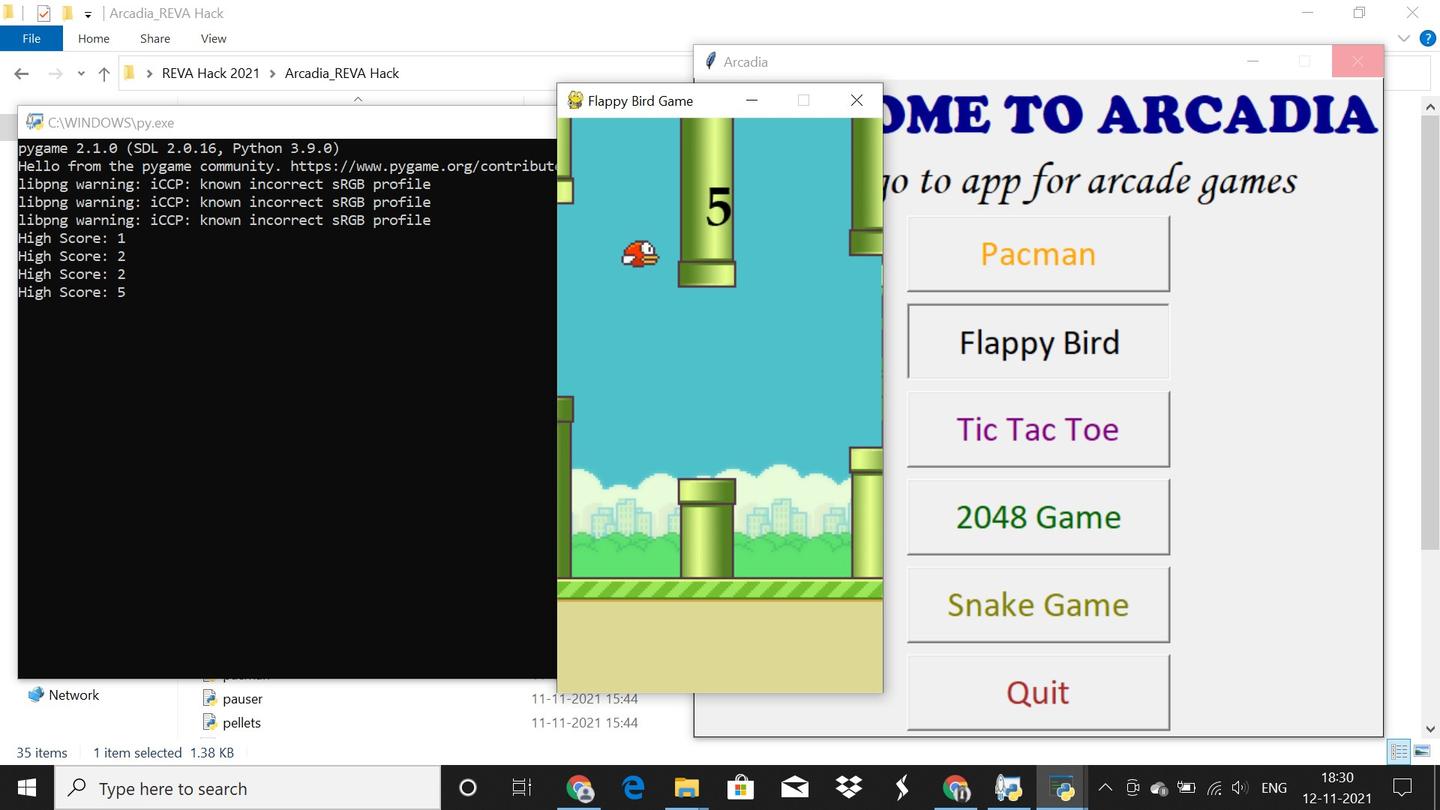Open the Action Center notification icon
Viewport: 1440px width, 810px height.
(1403, 788)
